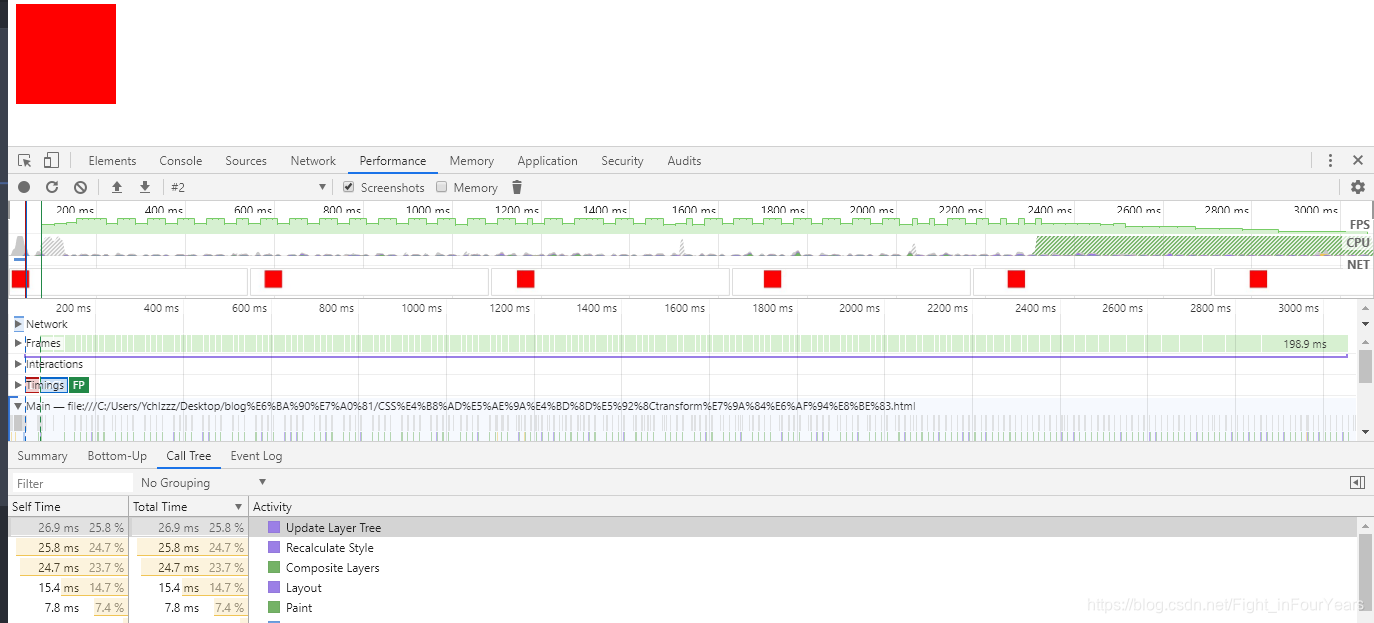Select the Recalculate Style row
The image size is (1374, 623).
coord(683,547)
